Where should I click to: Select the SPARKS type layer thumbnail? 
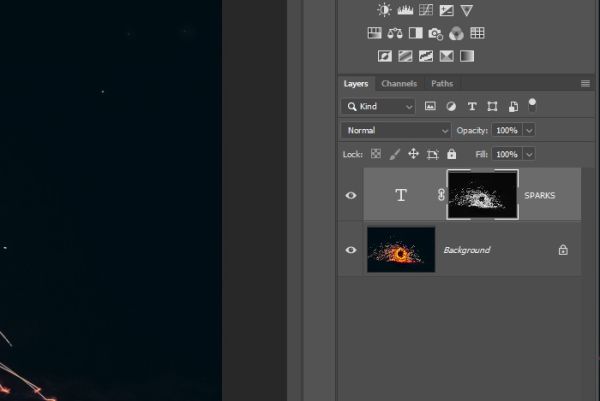coord(401,195)
